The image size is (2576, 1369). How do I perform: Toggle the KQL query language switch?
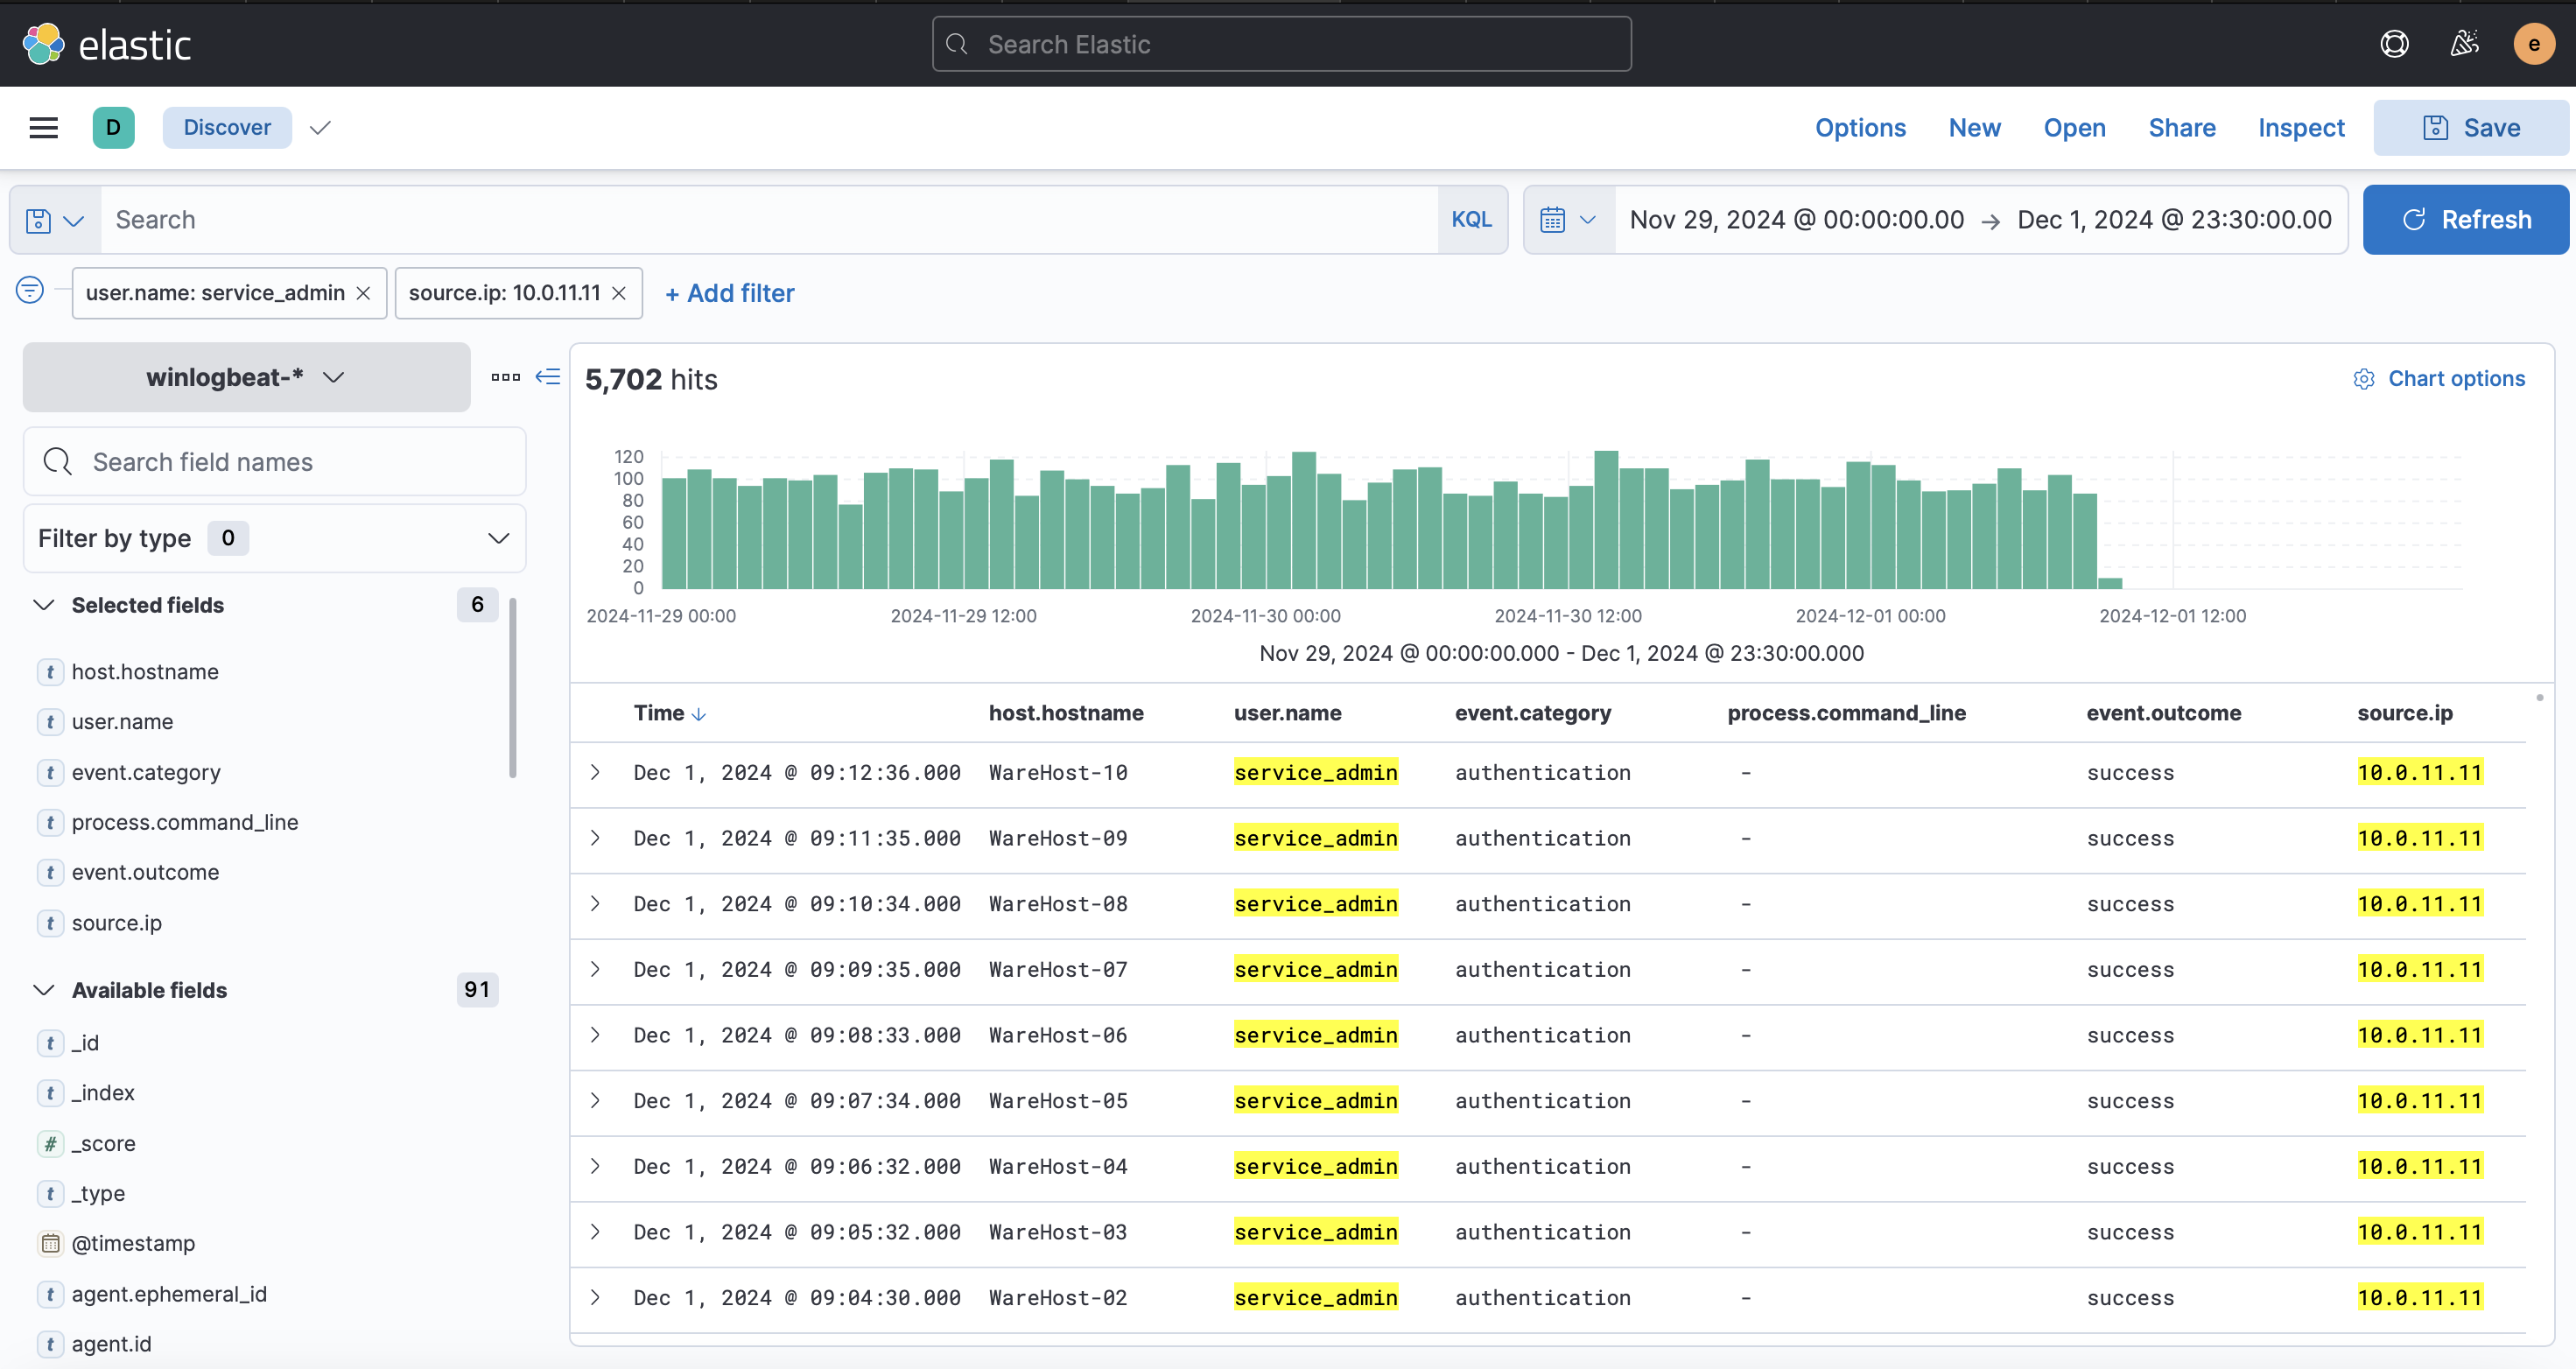point(1471,220)
